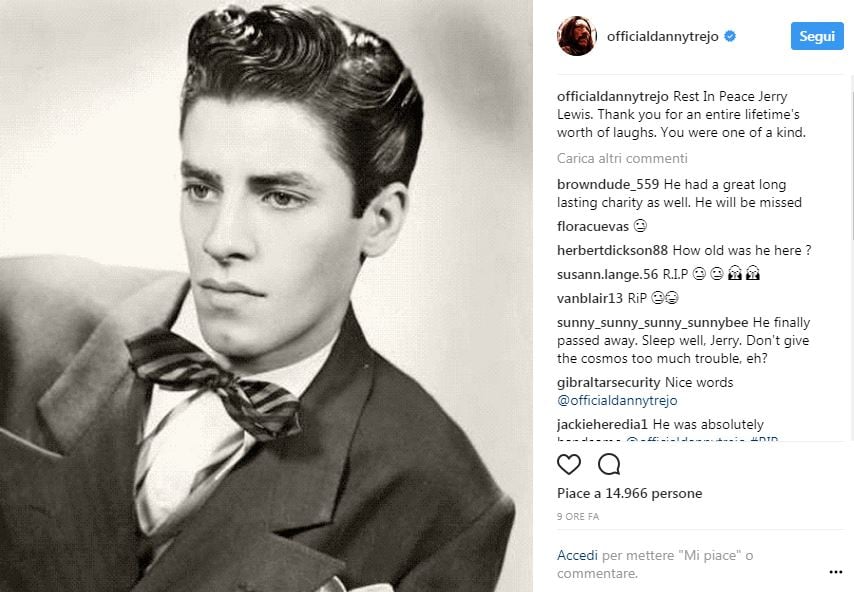Like the post with the heart icon

[x=568, y=464]
